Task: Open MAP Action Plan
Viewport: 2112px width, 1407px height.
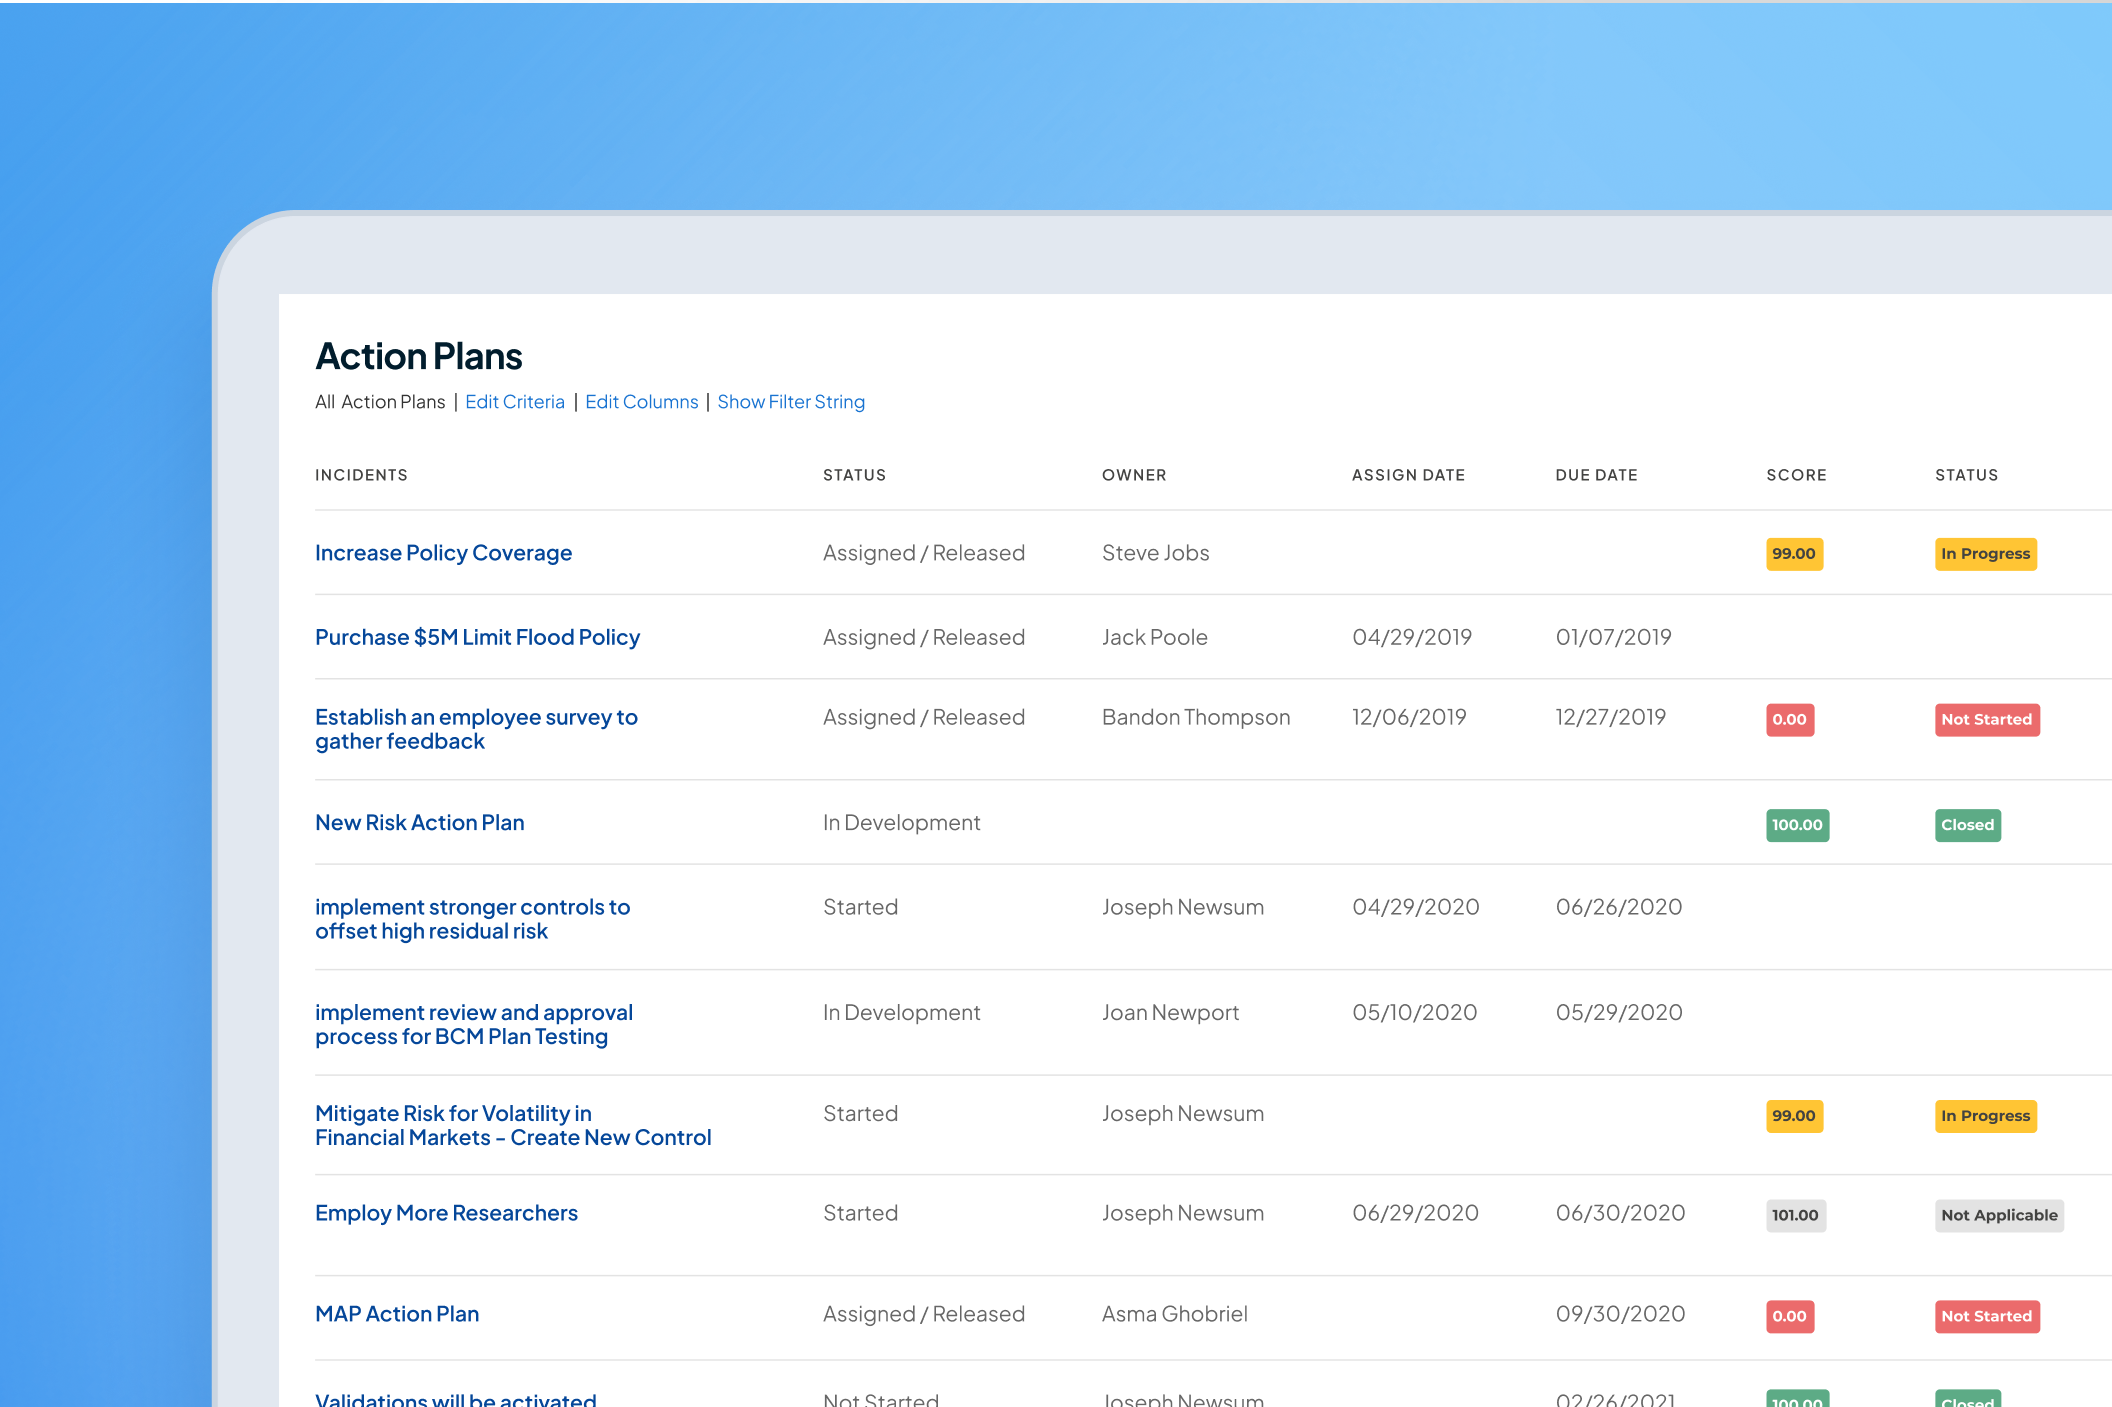Action: point(397,1314)
